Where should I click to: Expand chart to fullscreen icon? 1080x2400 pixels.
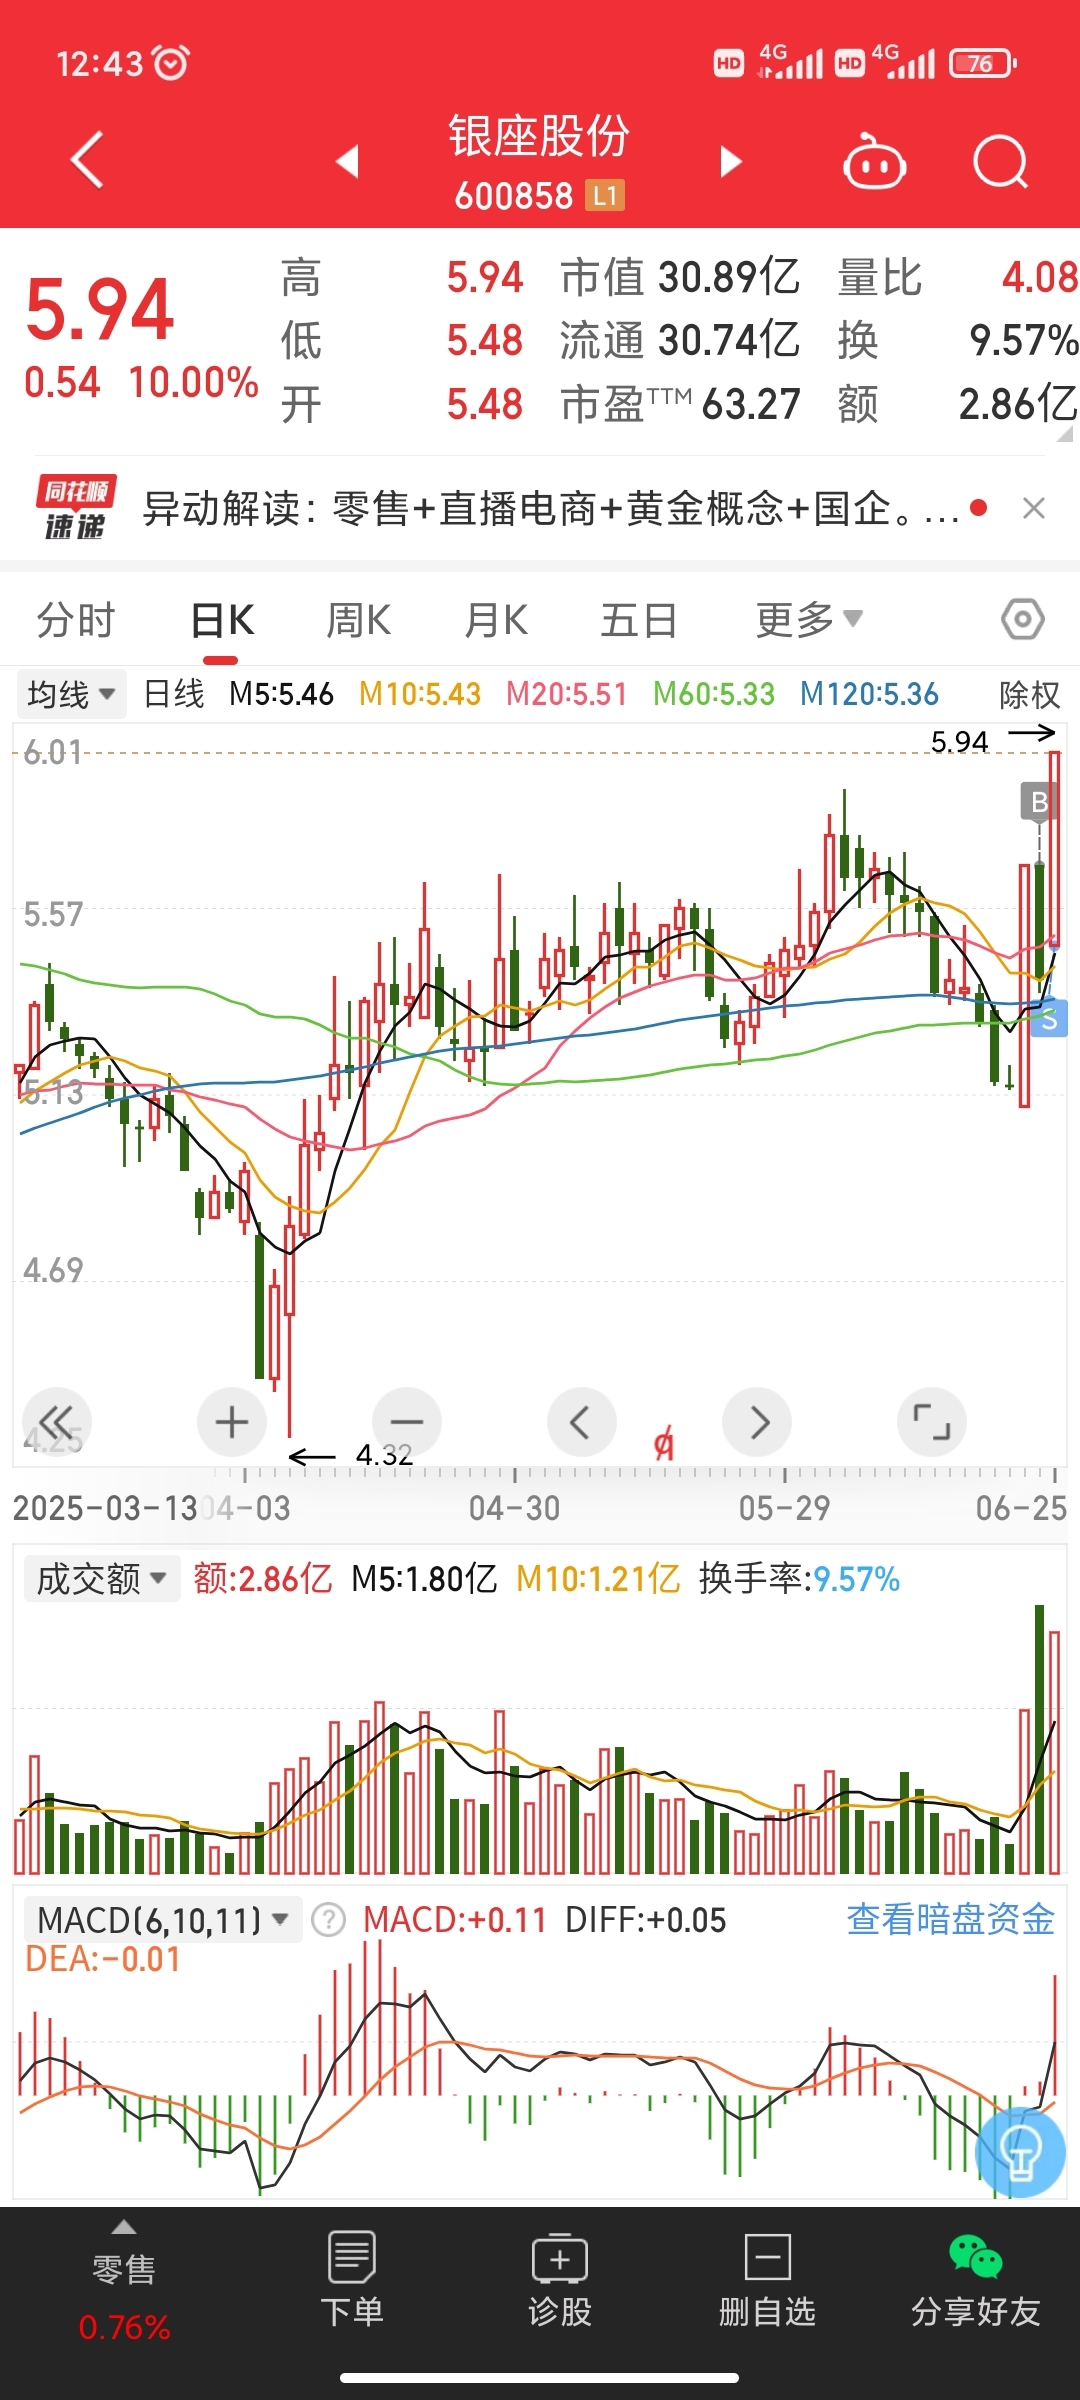[x=932, y=1422]
